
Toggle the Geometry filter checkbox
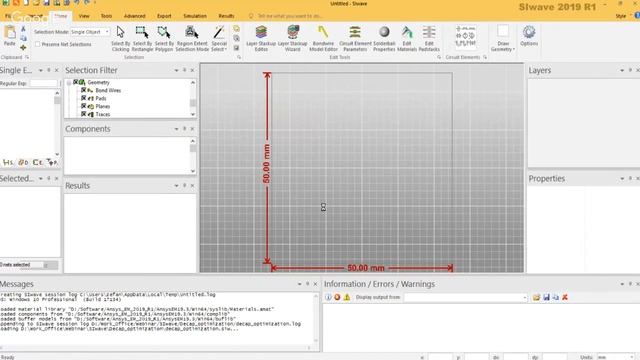click(76, 82)
